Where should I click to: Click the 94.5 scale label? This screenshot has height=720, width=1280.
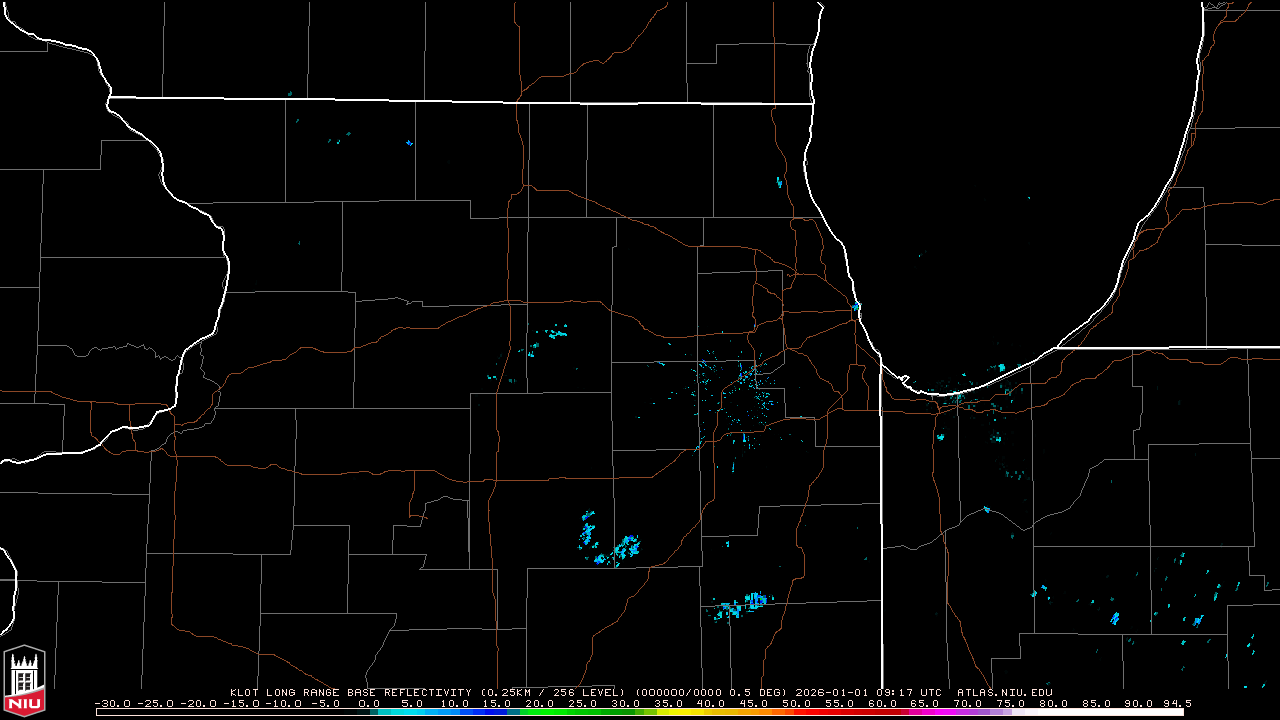(x=1176, y=703)
